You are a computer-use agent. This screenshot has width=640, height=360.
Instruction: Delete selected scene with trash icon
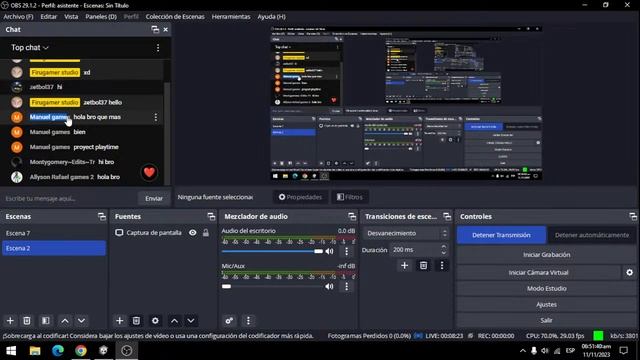click(27, 321)
